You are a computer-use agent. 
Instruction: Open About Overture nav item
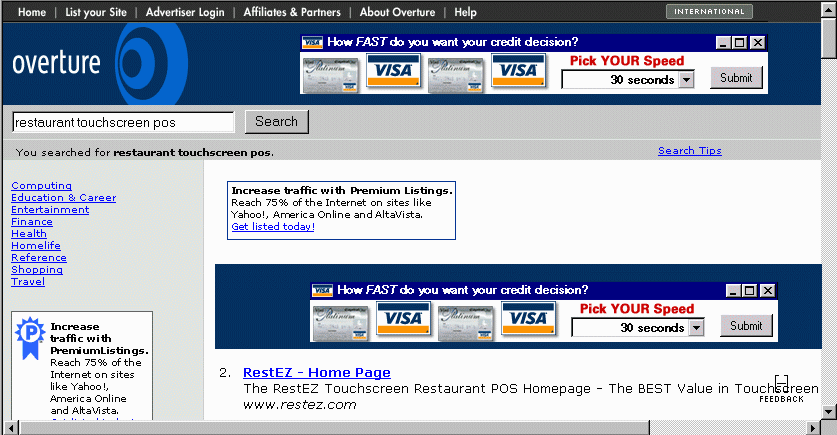click(x=397, y=12)
